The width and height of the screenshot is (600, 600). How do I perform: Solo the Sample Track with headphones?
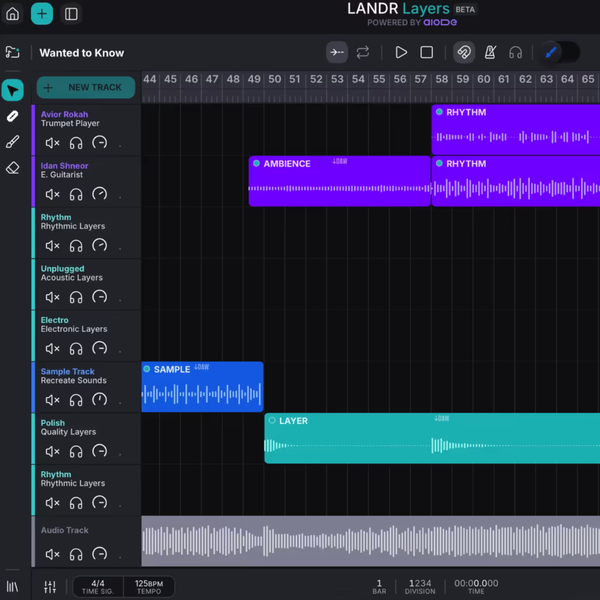[76, 400]
